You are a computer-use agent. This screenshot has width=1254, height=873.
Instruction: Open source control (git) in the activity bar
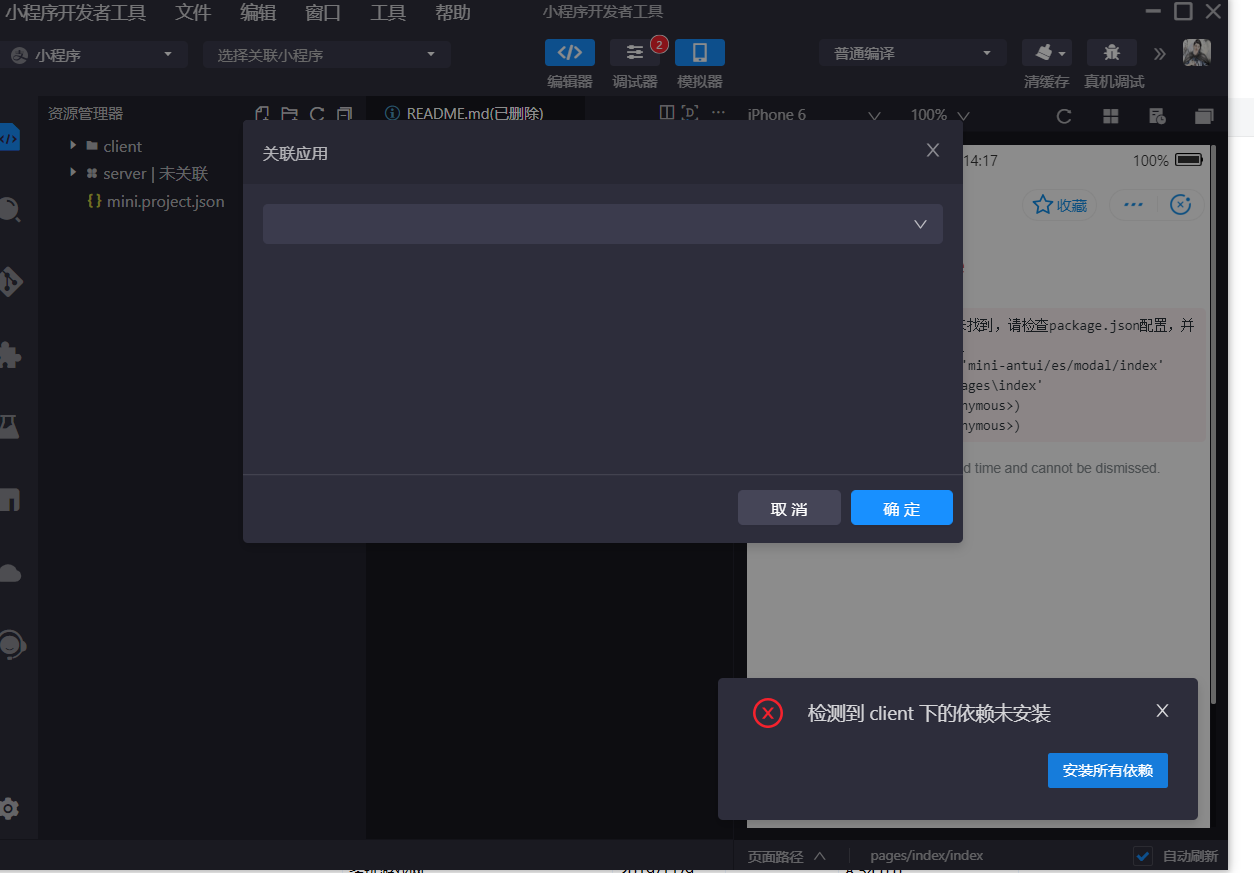pos(10,281)
